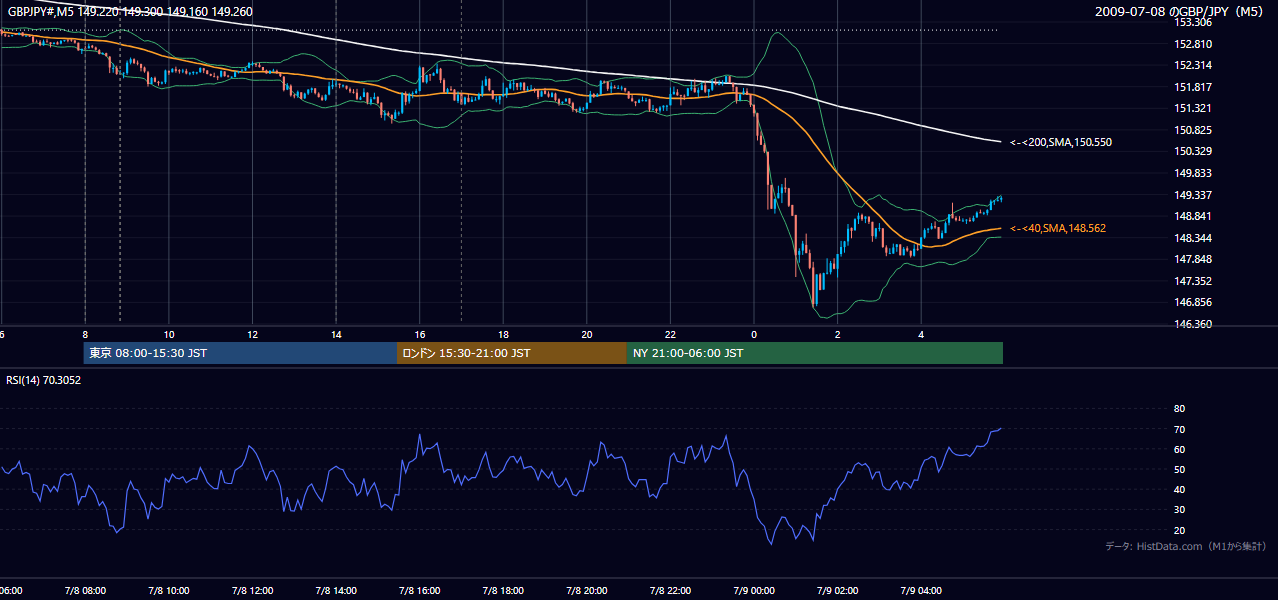The height and width of the screenshot is (600, 1278).
Task: Click RSI scale value 30
Action: click(x=1179, y=510)
